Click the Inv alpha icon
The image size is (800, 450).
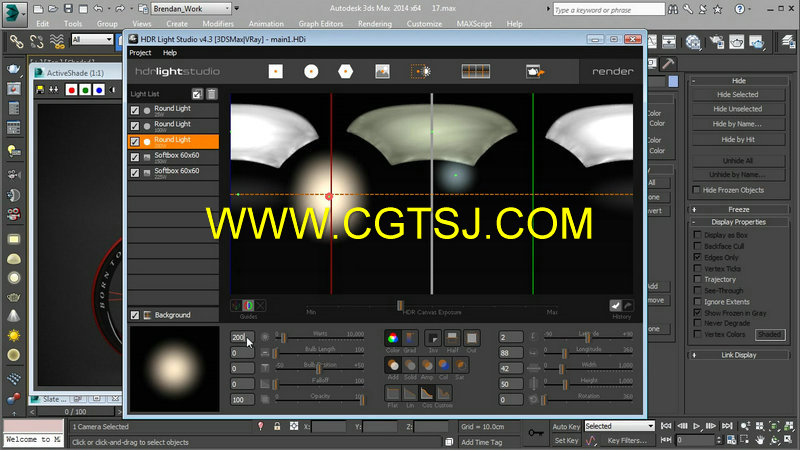433,338
